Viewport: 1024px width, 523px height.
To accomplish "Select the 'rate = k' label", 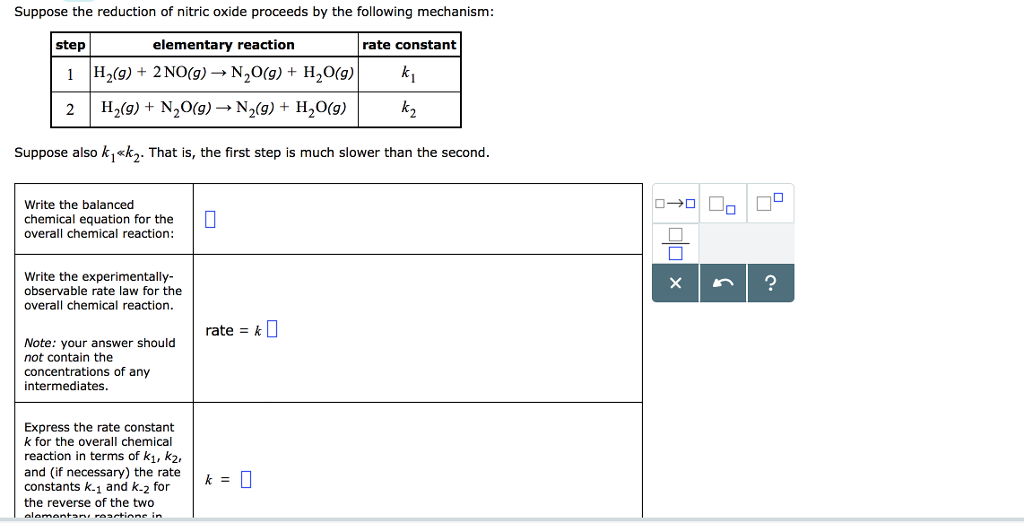I will (233, 330).
